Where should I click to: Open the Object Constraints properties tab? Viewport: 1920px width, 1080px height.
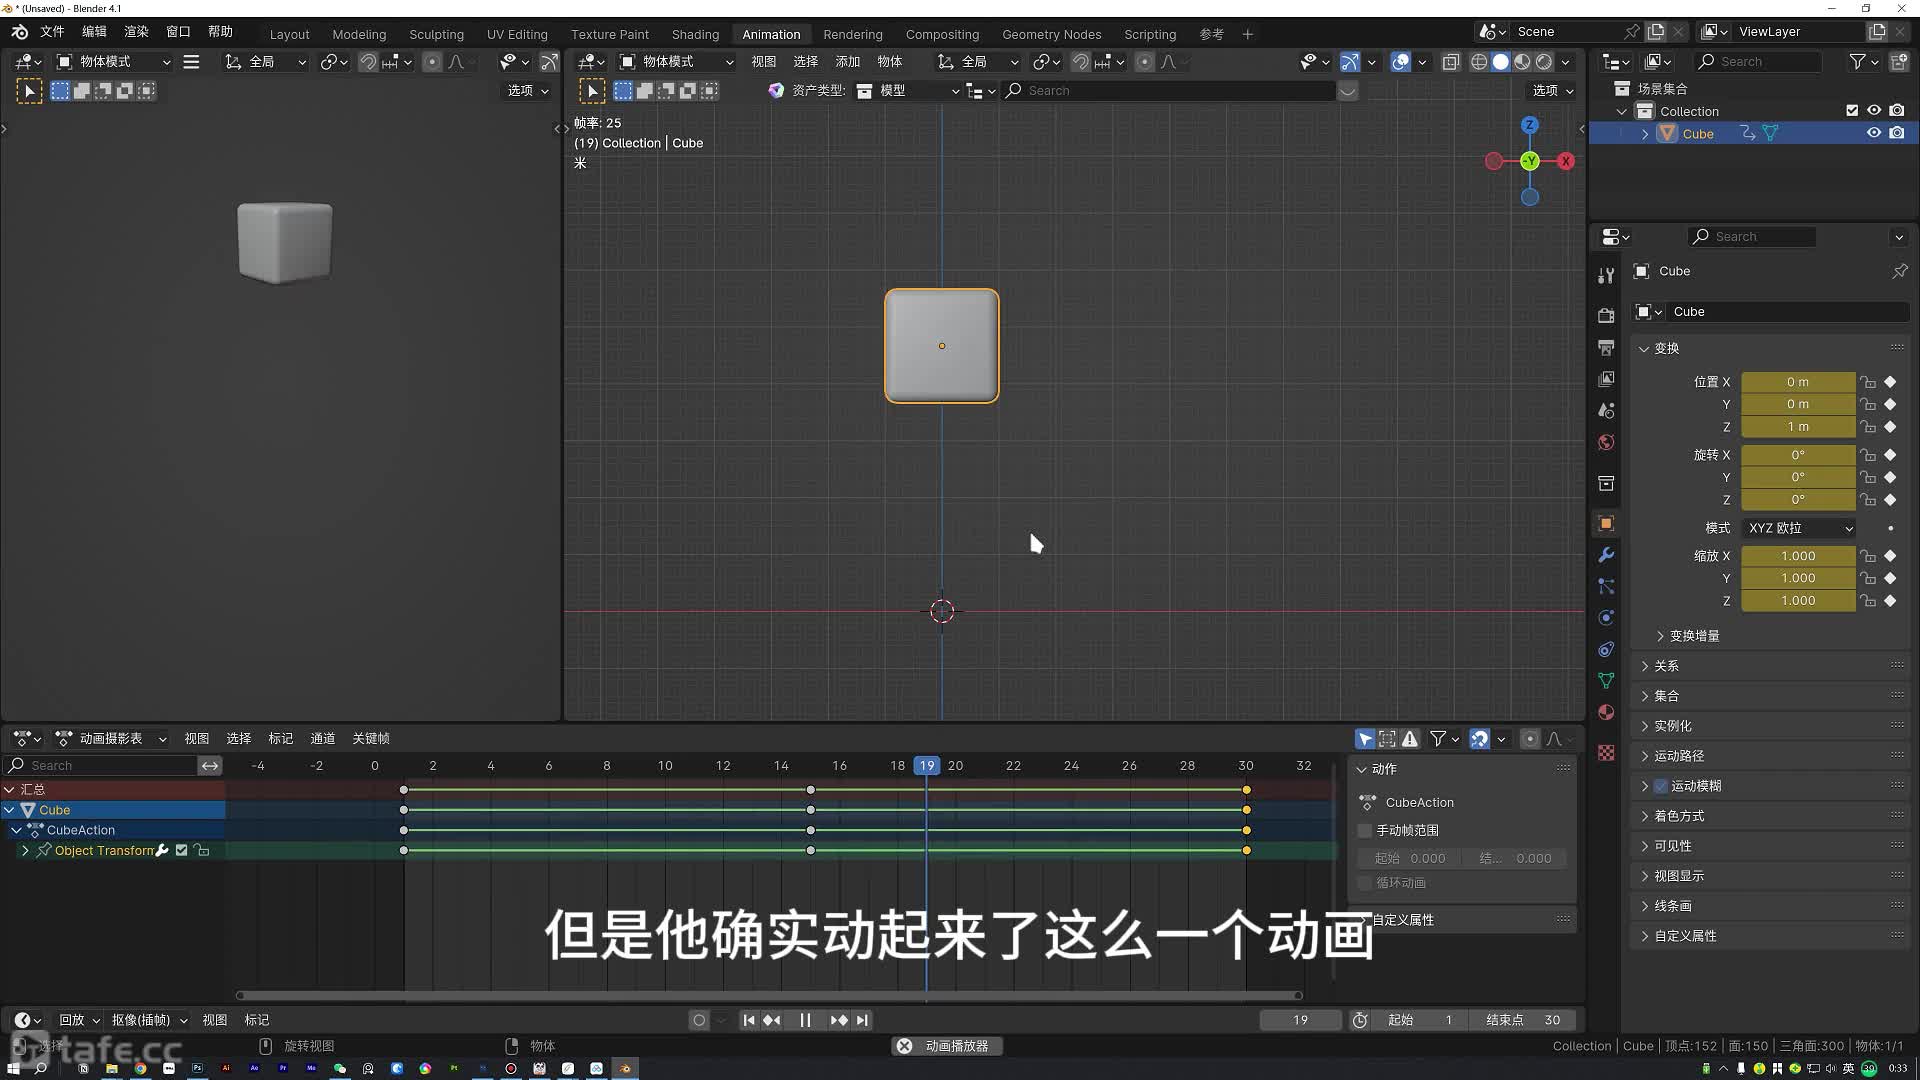click(x=1606, y=649)
